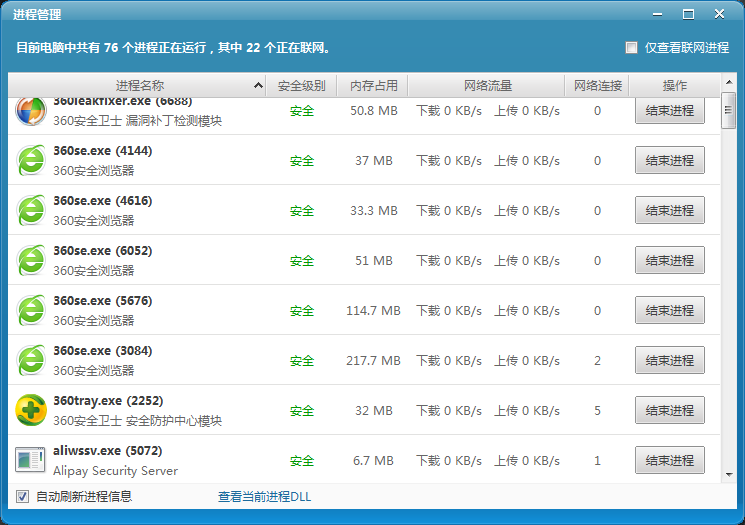Sort by 网络流量 column header
The image size is (745, 525).
coord(488,86)
